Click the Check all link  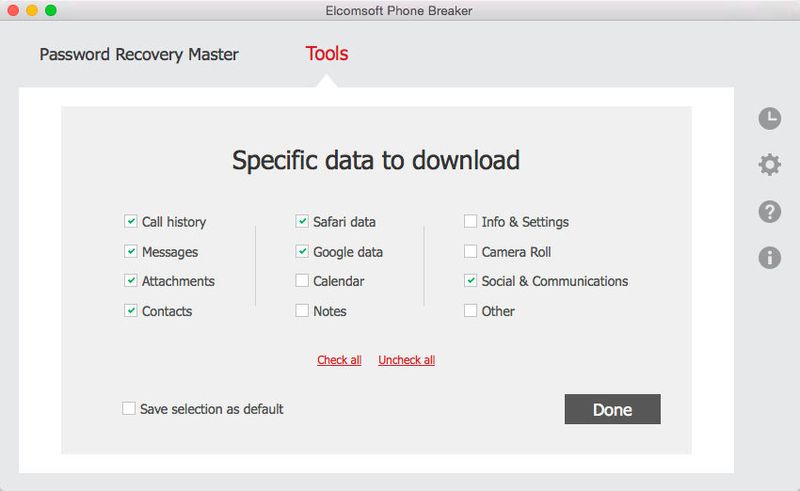[x=339, y=360]
